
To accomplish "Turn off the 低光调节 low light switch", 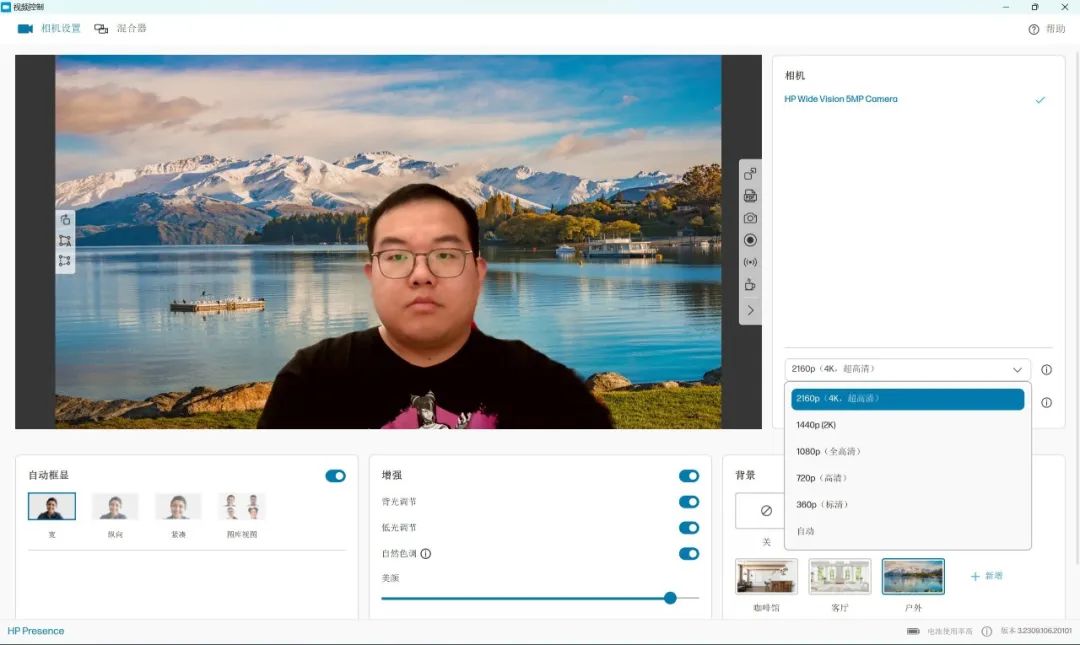I will pyautogui.click(x=689, y=528).
